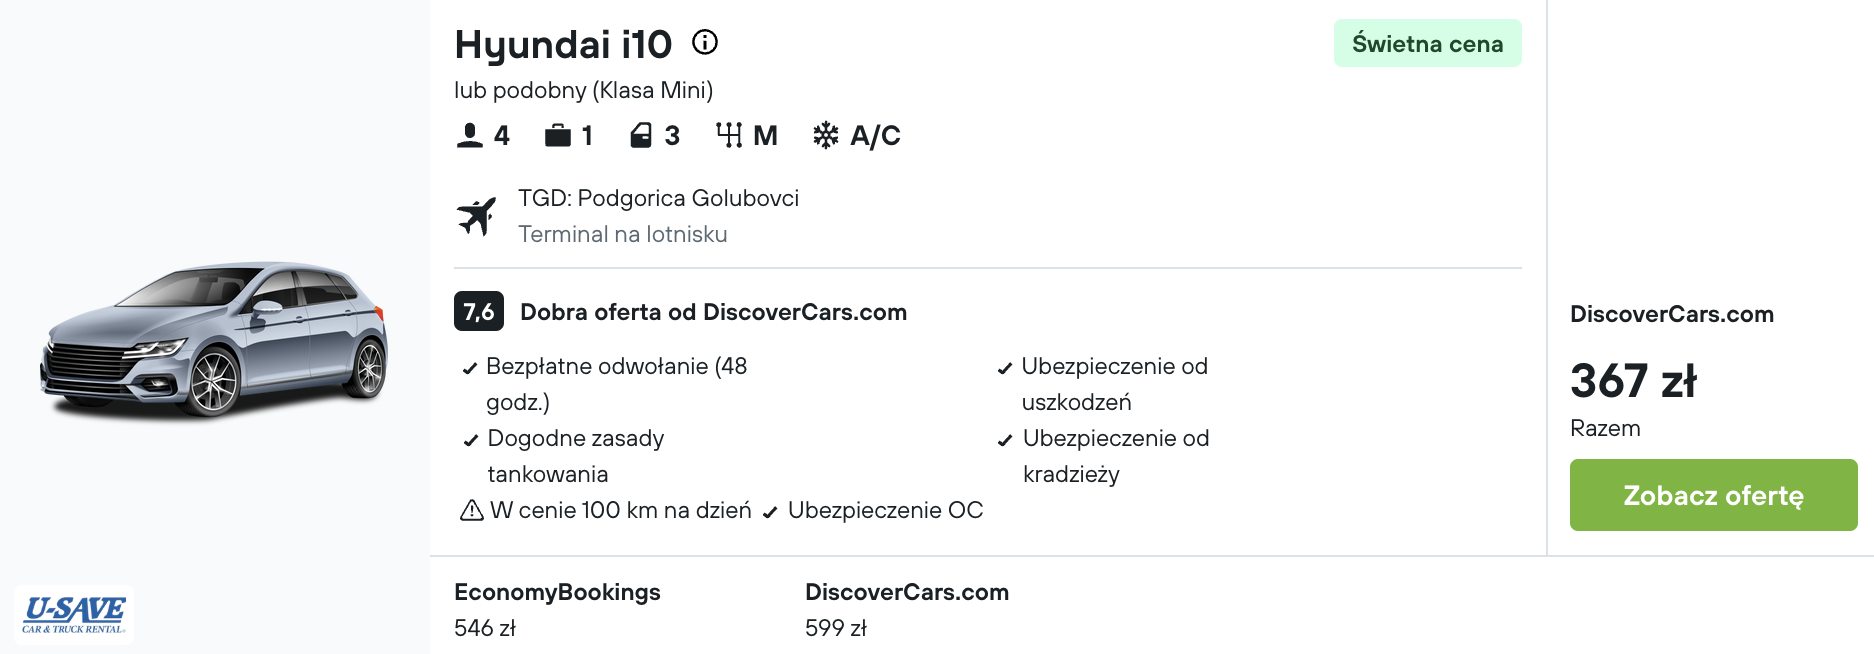Click the Hyundai i10 title
This screenshot has height=654, width=1874.
click(x=563, y=45)
